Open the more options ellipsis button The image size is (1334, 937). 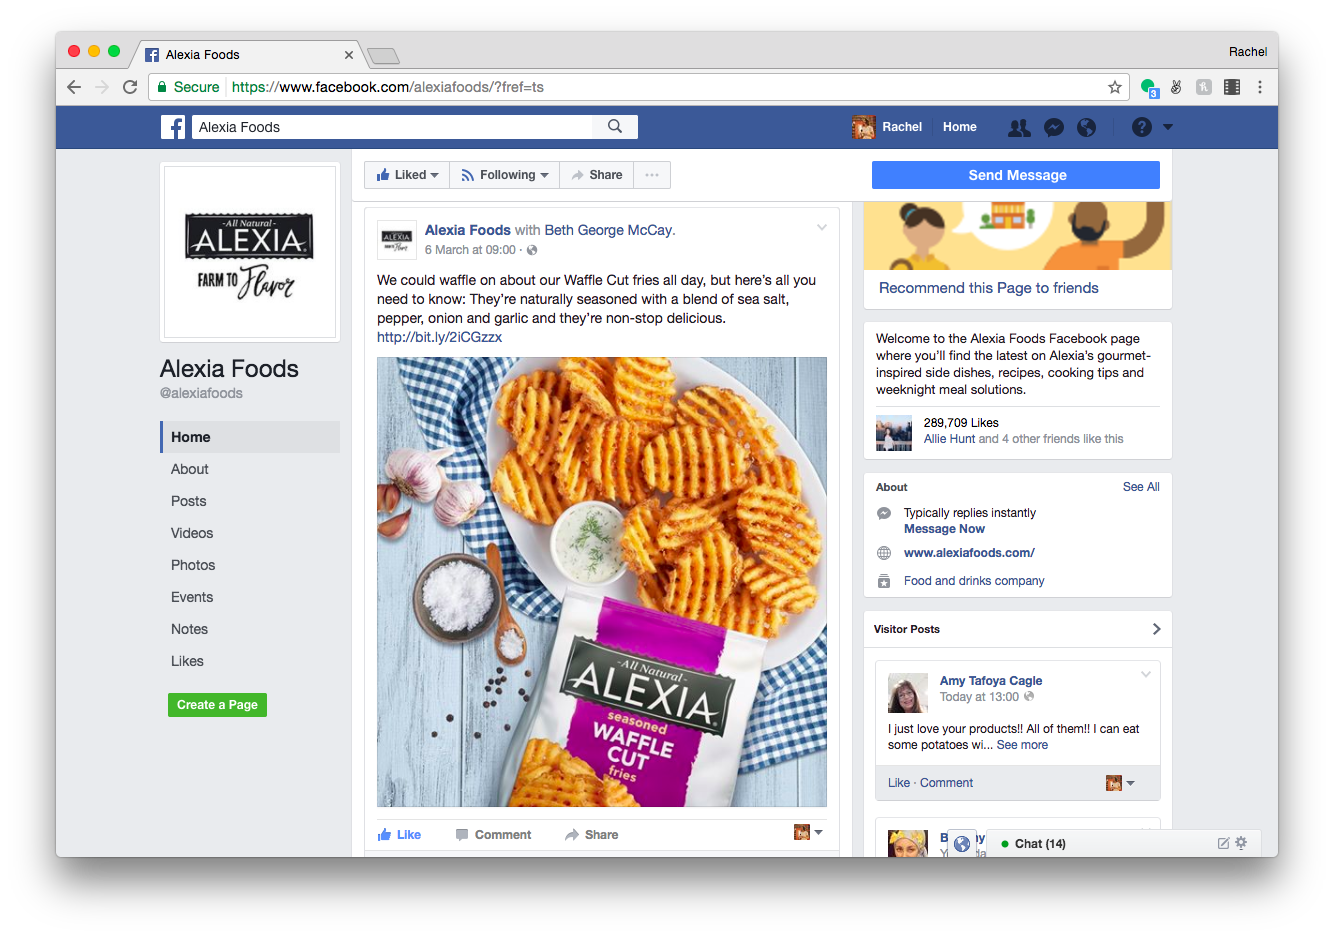tap(652, 175)
